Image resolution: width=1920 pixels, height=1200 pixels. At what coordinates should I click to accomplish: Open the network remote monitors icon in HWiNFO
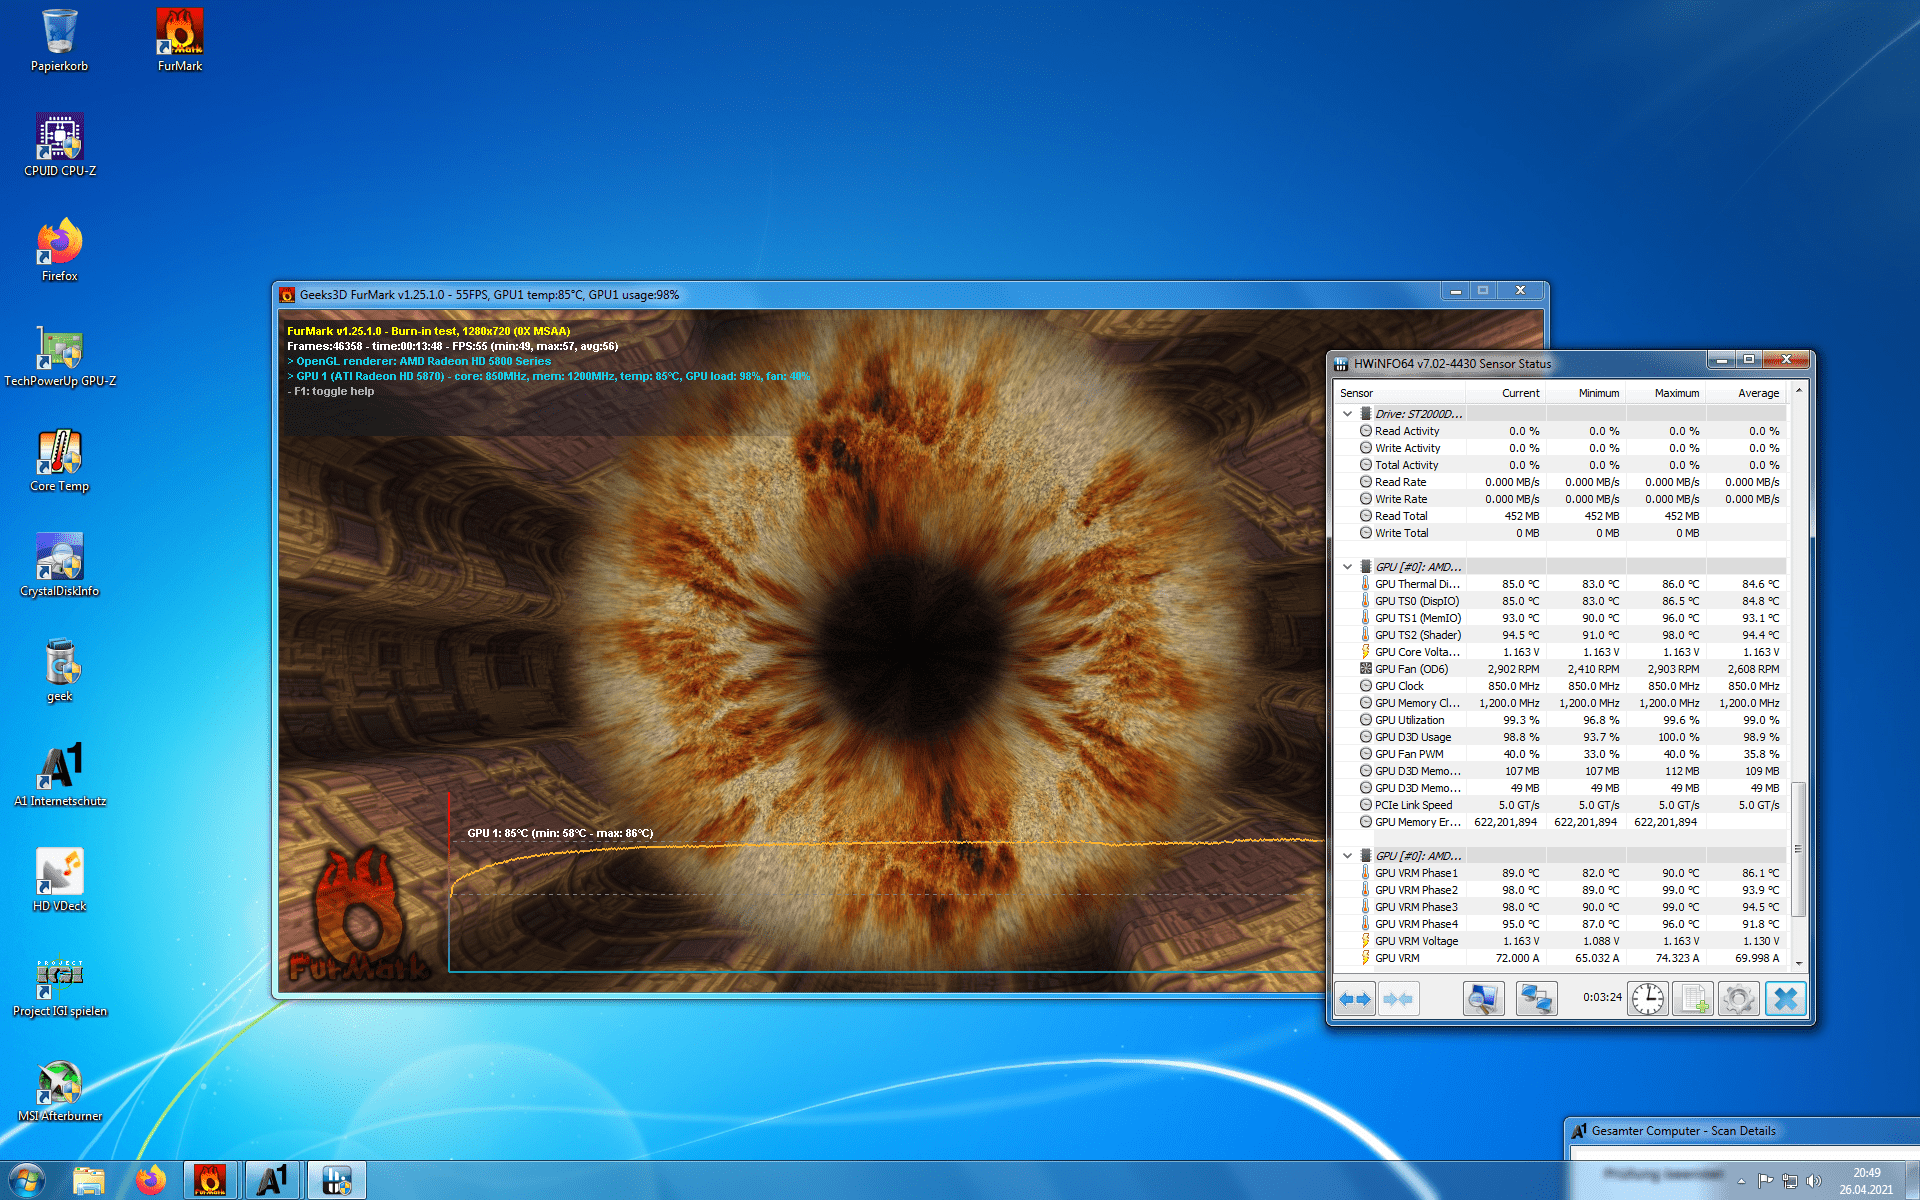[x=1536, y=999]
